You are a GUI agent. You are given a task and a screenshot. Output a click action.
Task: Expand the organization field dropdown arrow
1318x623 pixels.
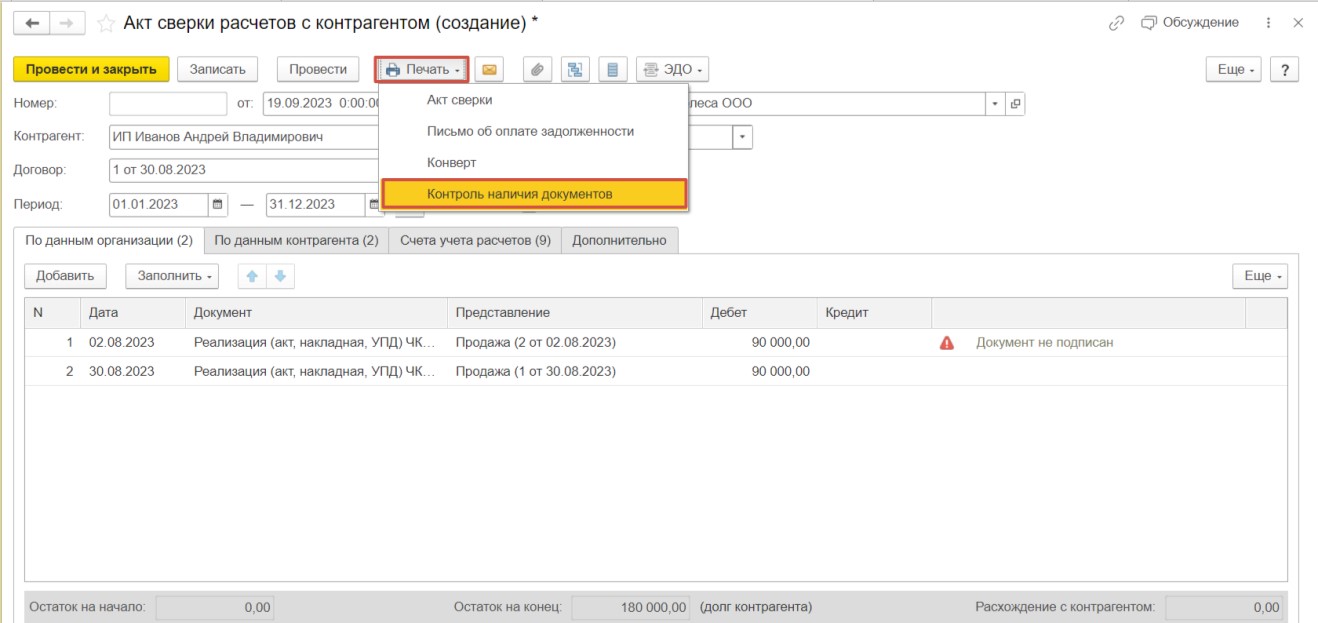click(x=994, y=104)
